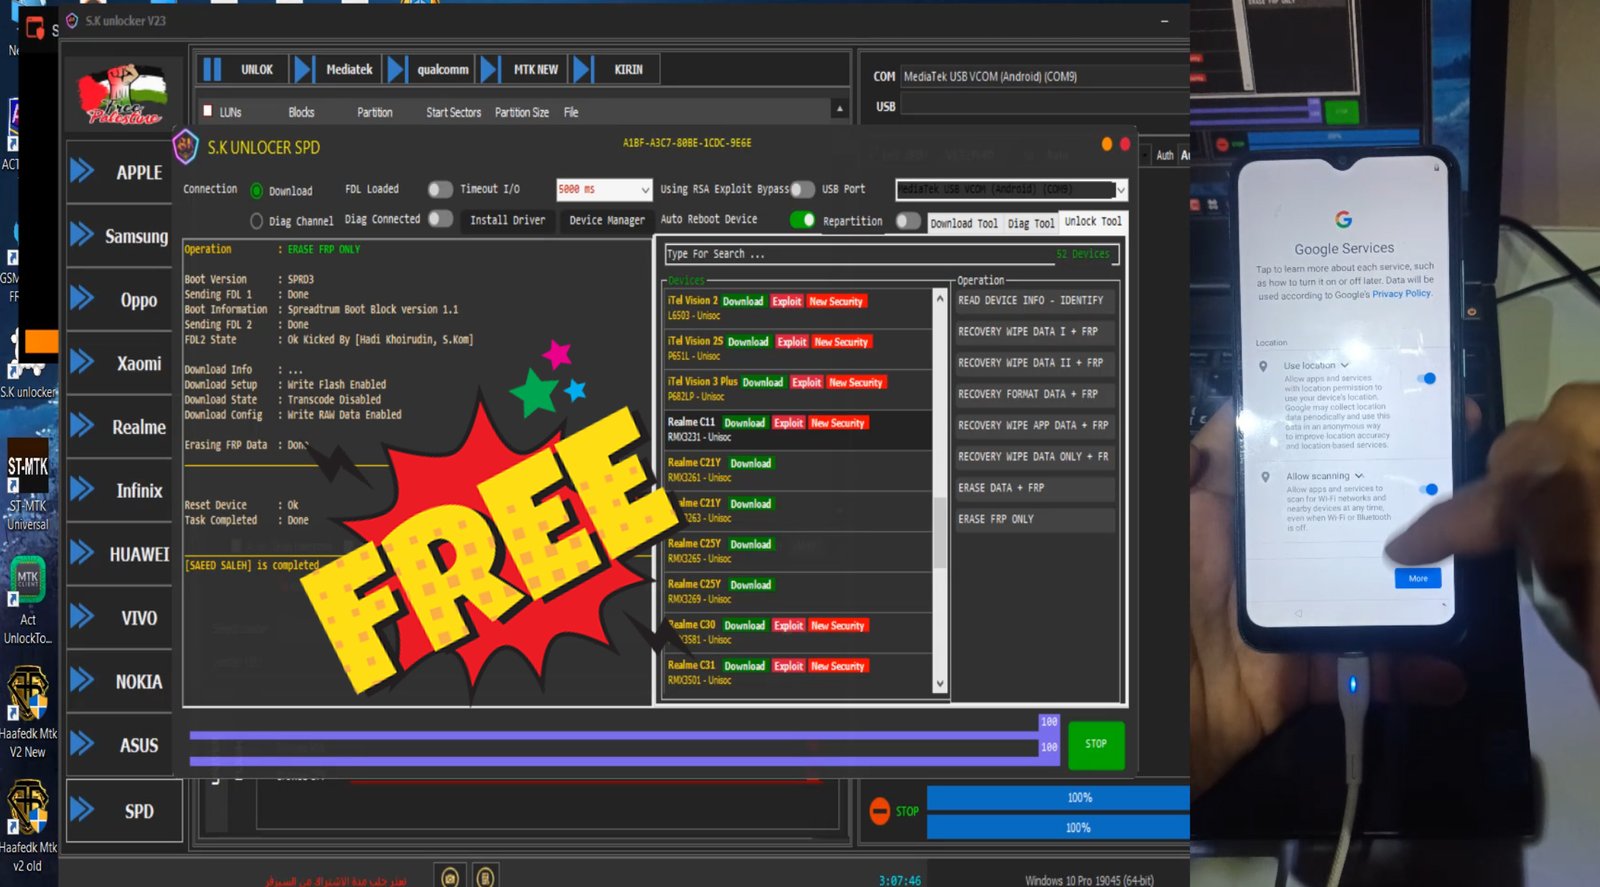Toggle Using RSA Exploit Bypass switch
Image resolution: width=1600 pixels, height=887 pixels.
click(x=802, y=189)
